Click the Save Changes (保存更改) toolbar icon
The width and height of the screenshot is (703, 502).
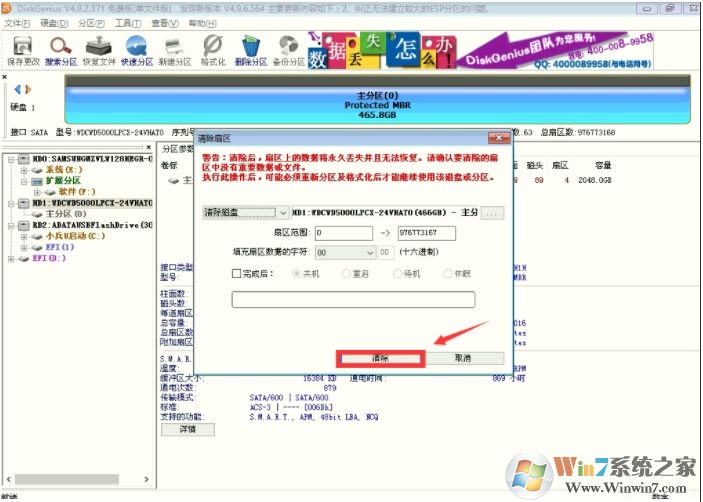22,51
